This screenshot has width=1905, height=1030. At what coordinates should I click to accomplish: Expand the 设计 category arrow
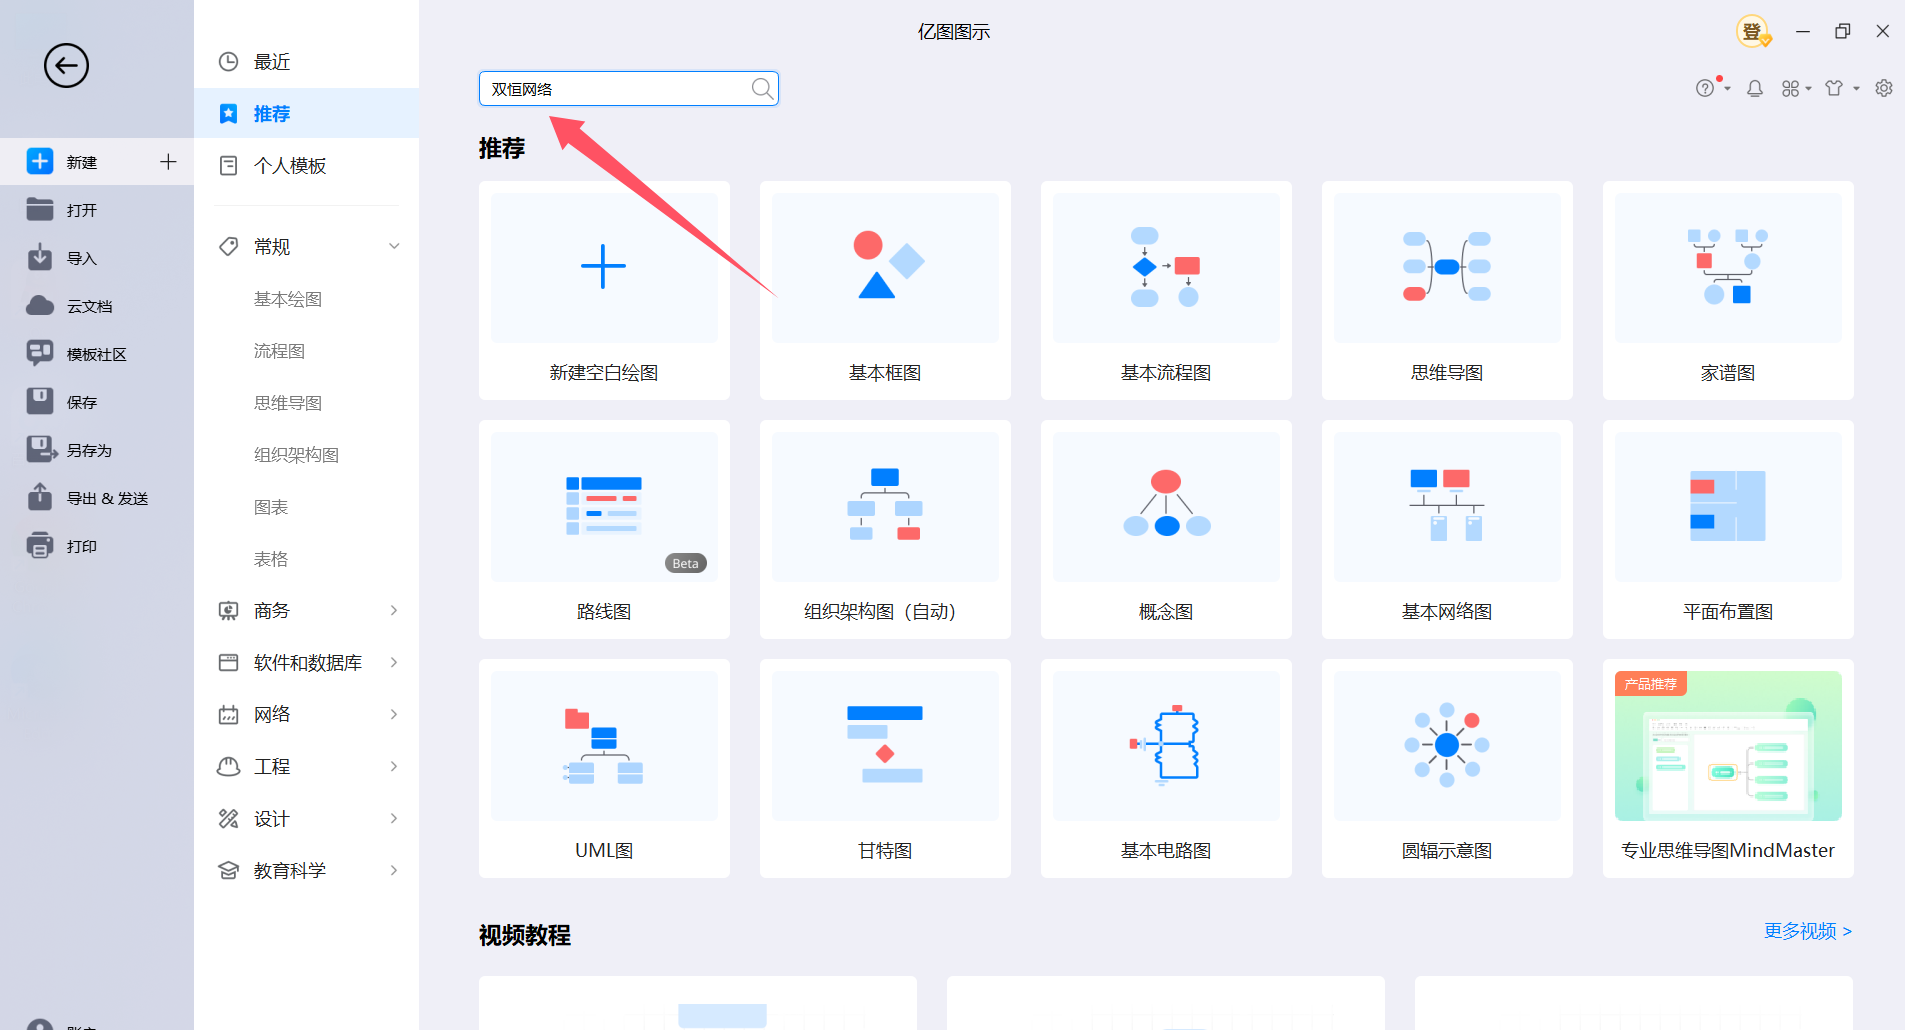click(394, 818)
